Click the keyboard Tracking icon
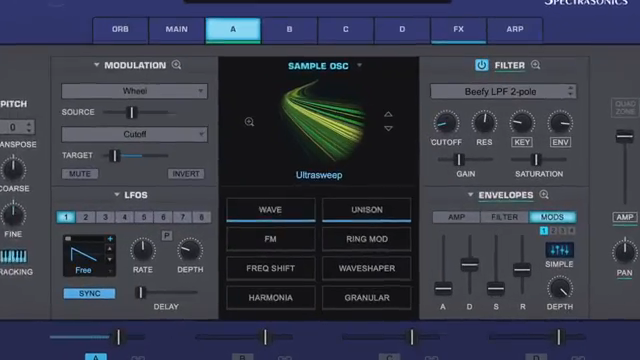 tap(13, 256)
